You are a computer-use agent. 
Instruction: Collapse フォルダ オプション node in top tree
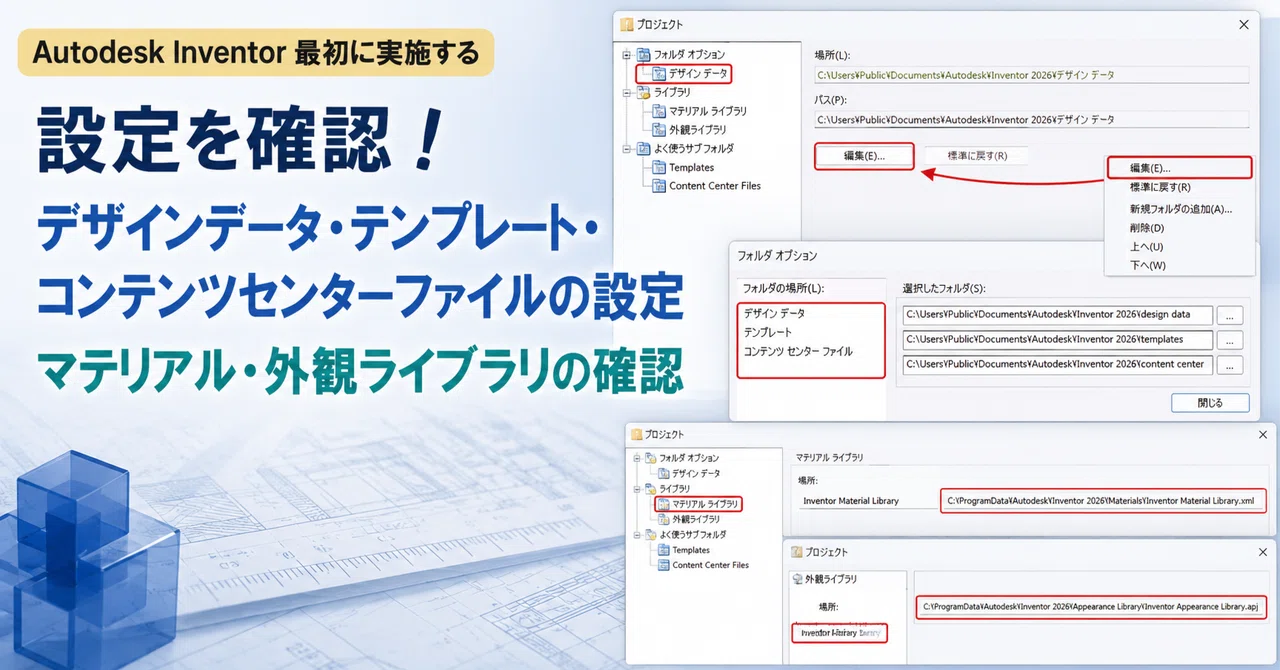[627, 54]
